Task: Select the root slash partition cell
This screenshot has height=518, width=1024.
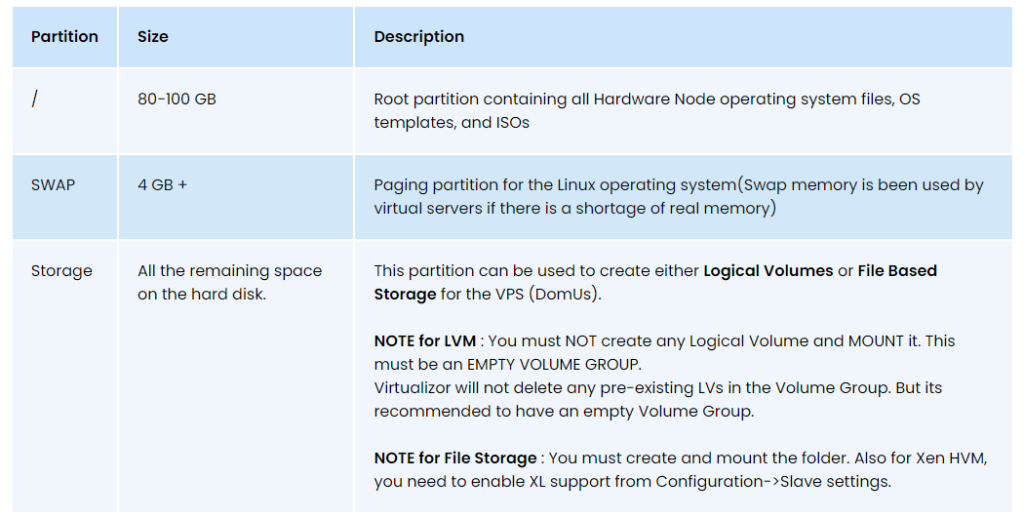Action: point(65,111)
